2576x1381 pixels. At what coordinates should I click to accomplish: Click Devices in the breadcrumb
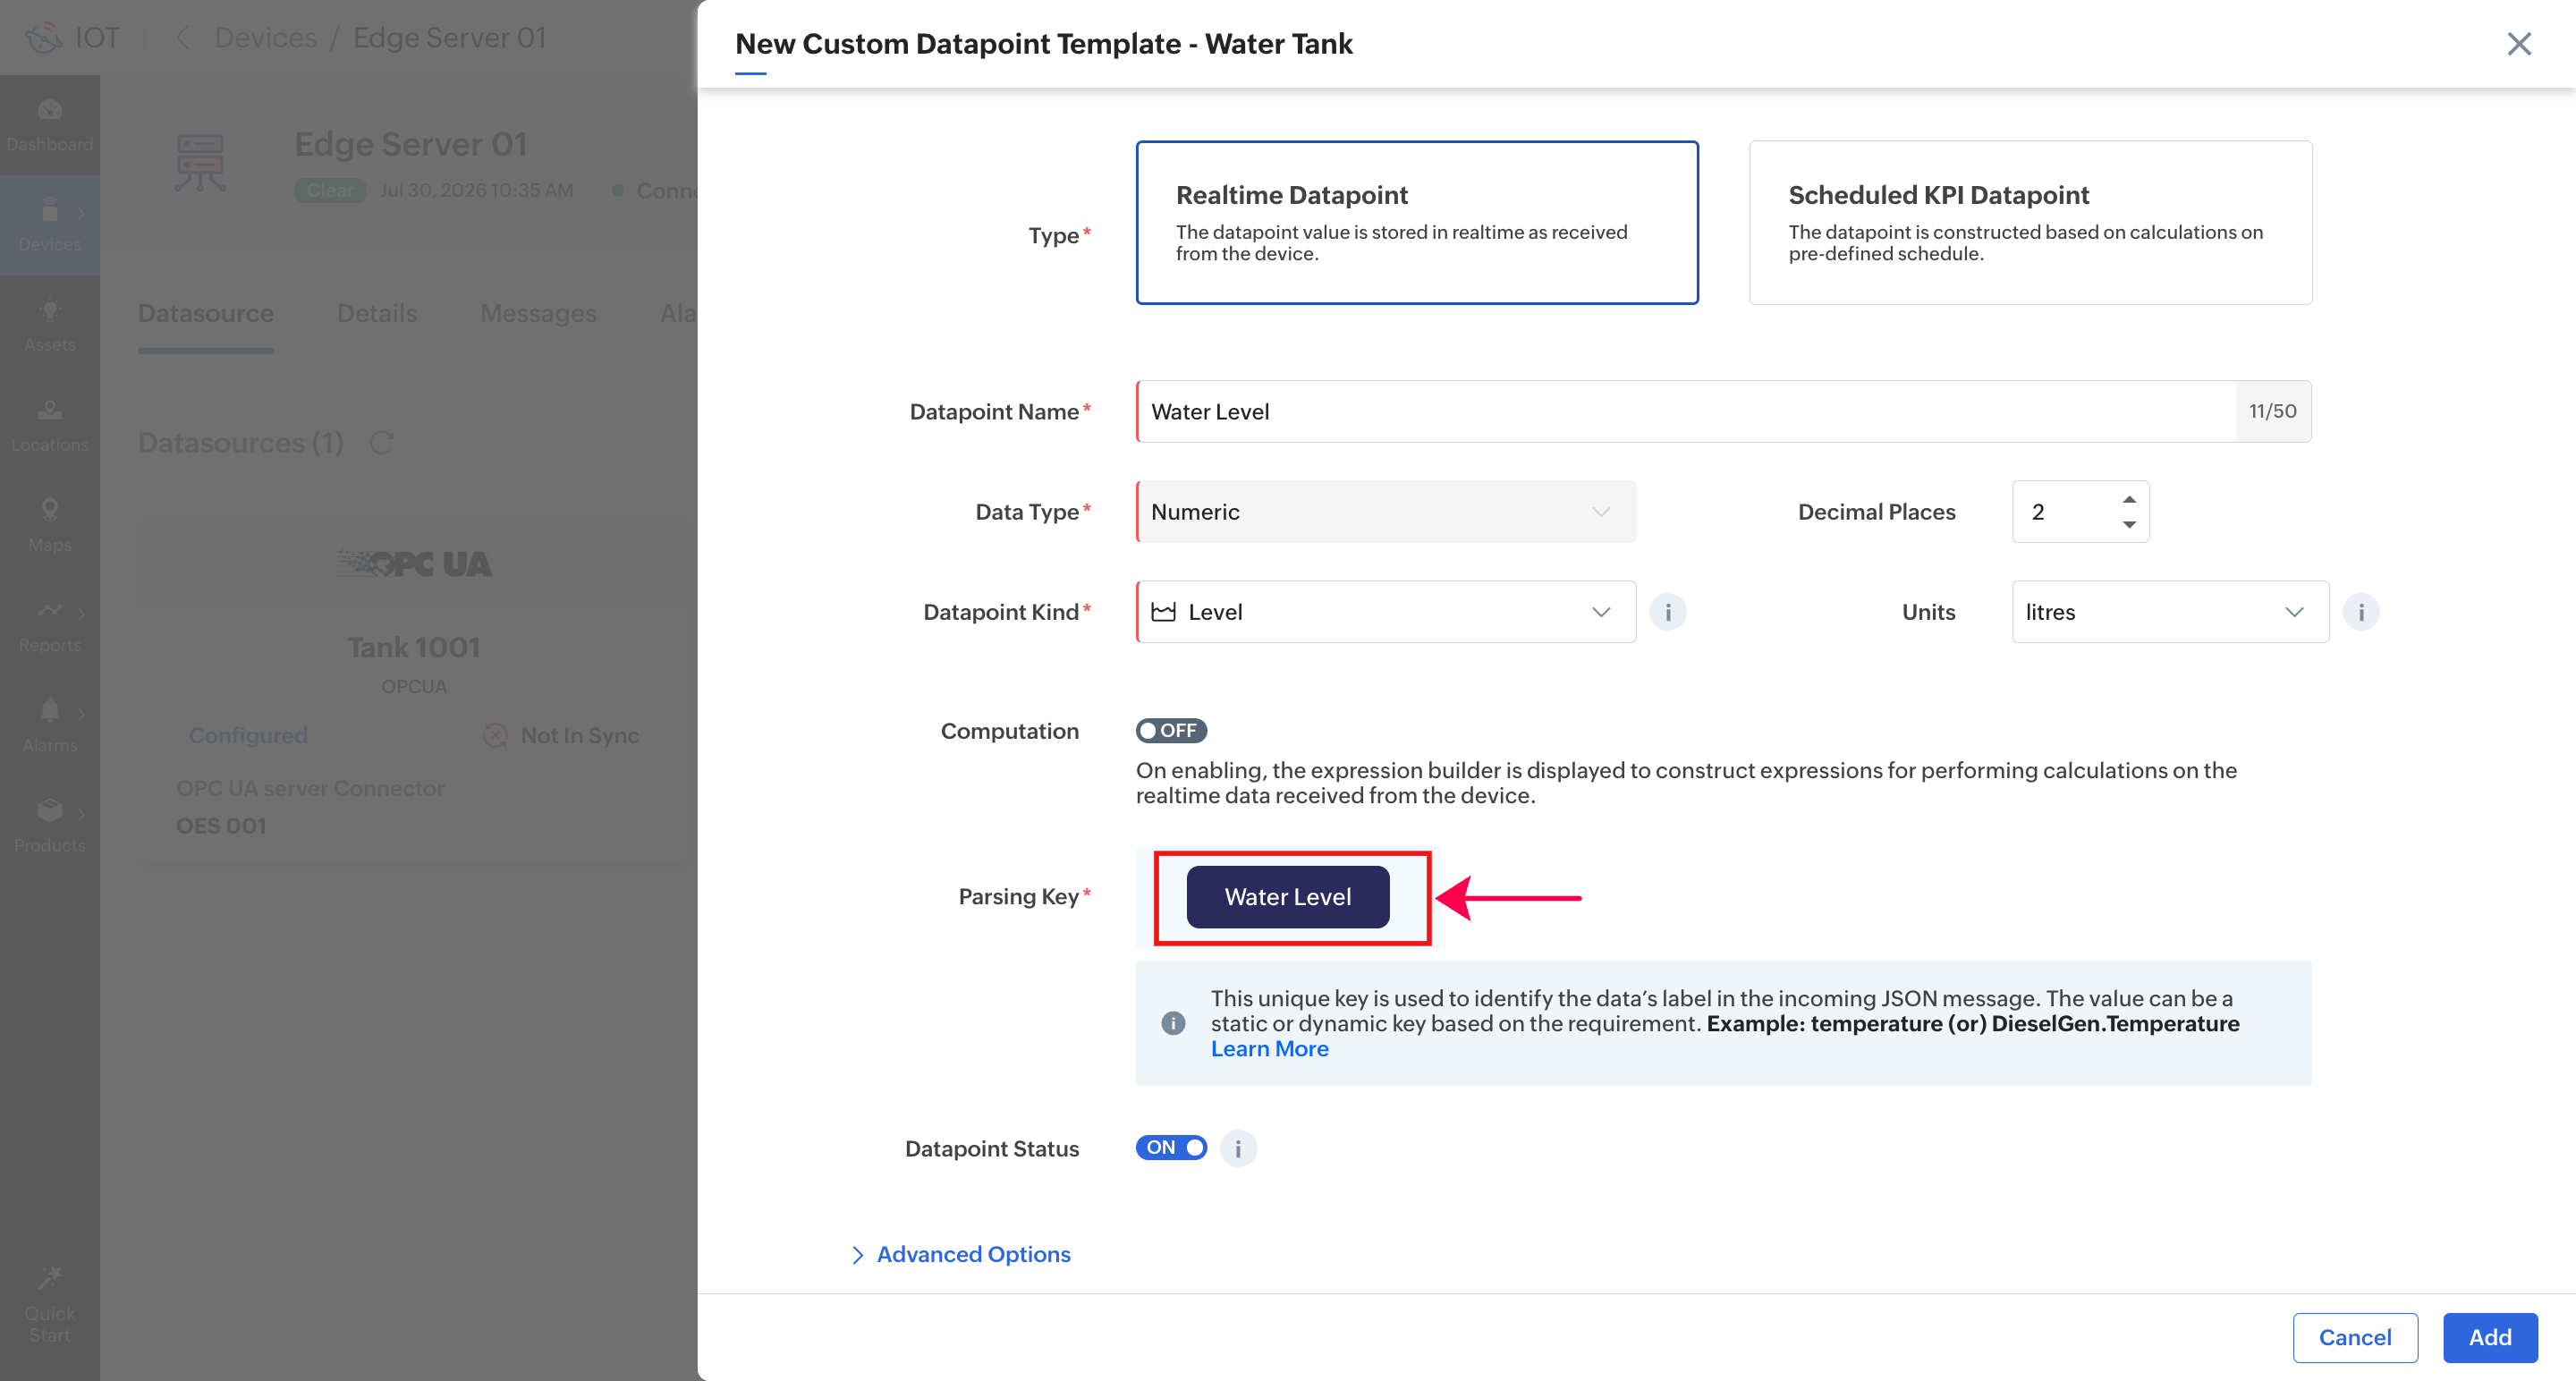point(266,38)
